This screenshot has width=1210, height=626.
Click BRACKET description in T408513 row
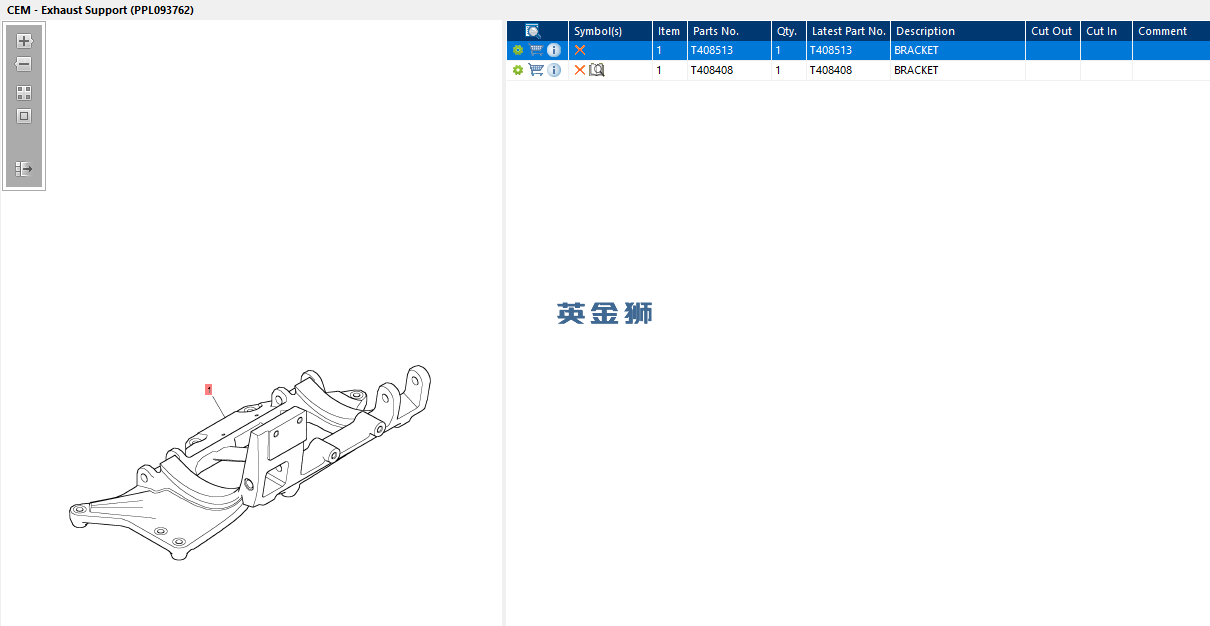click(957, 50)
